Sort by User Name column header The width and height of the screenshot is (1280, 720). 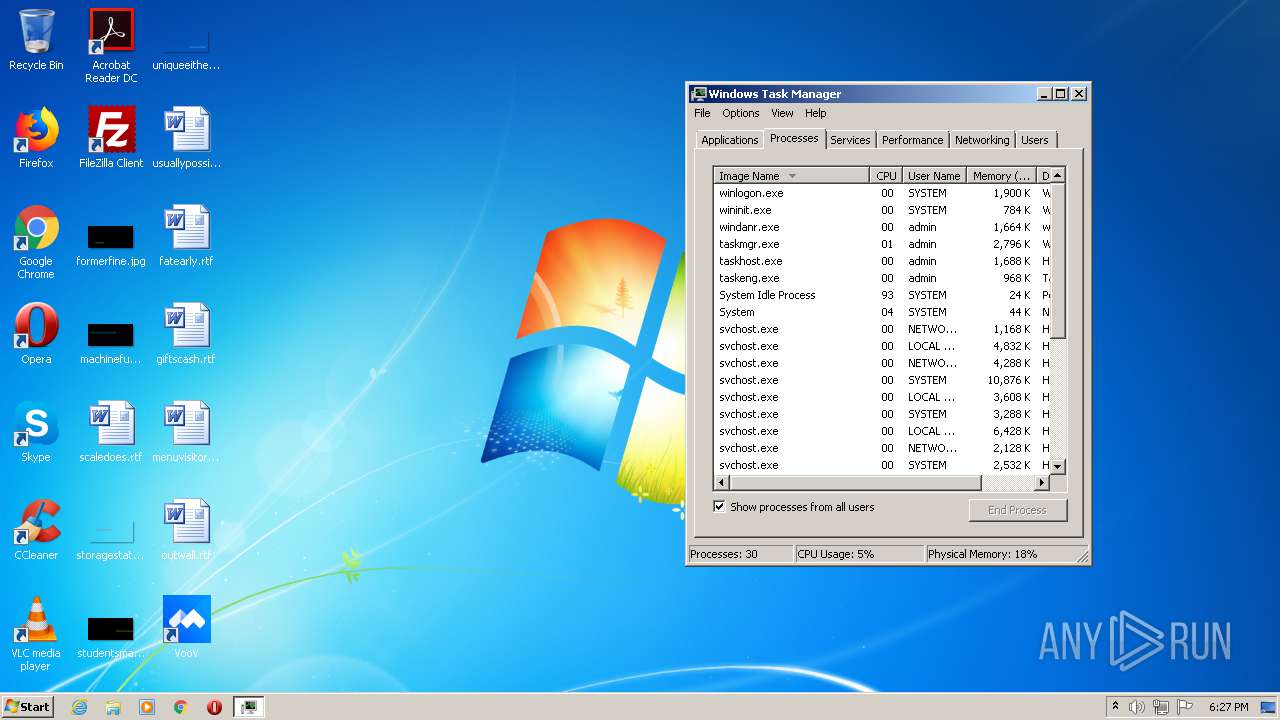(934, 175)
